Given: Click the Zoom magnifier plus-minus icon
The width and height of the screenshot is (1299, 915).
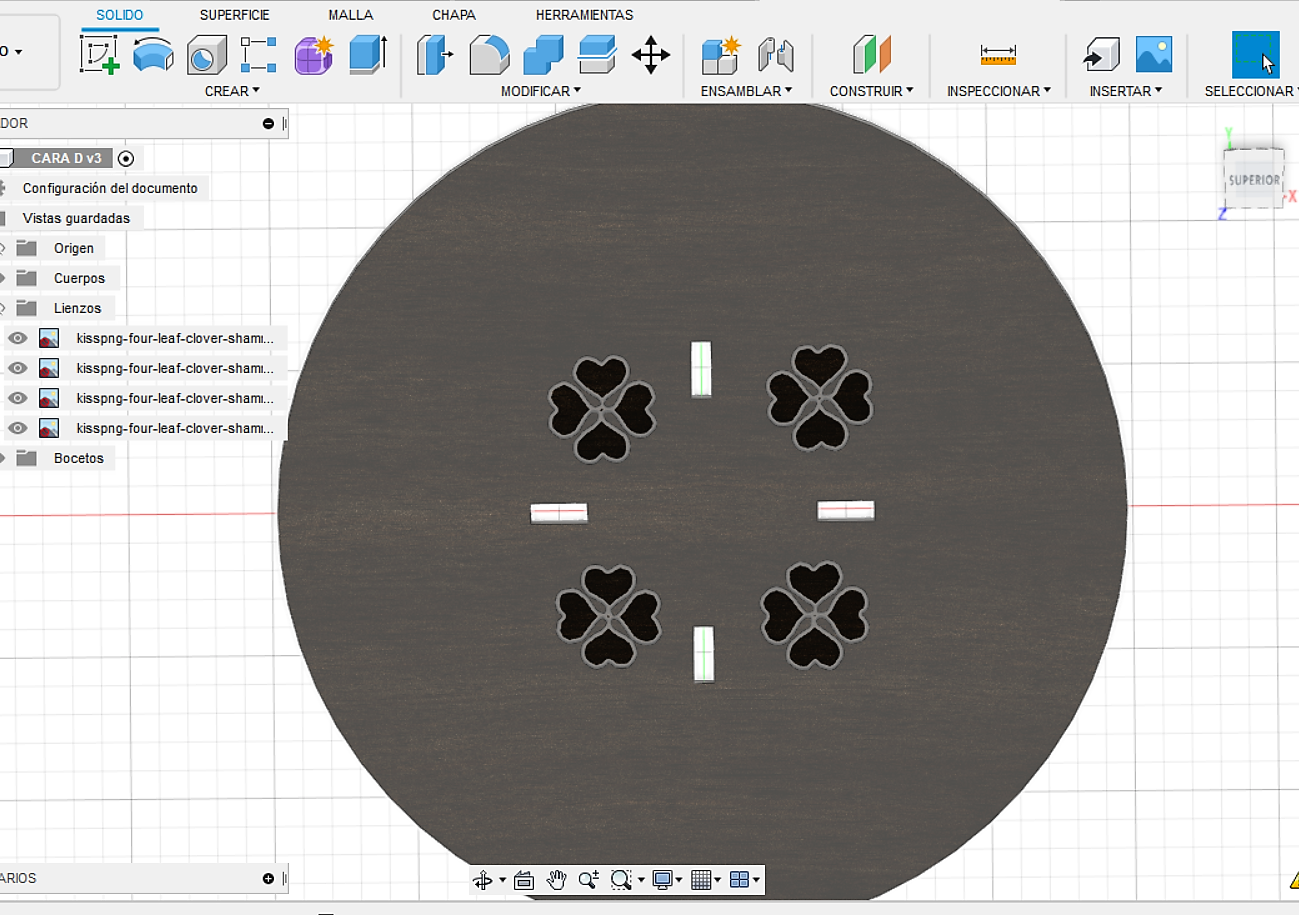Looking at the screenshot, I should pyautogui.click(x=588, y=880).
